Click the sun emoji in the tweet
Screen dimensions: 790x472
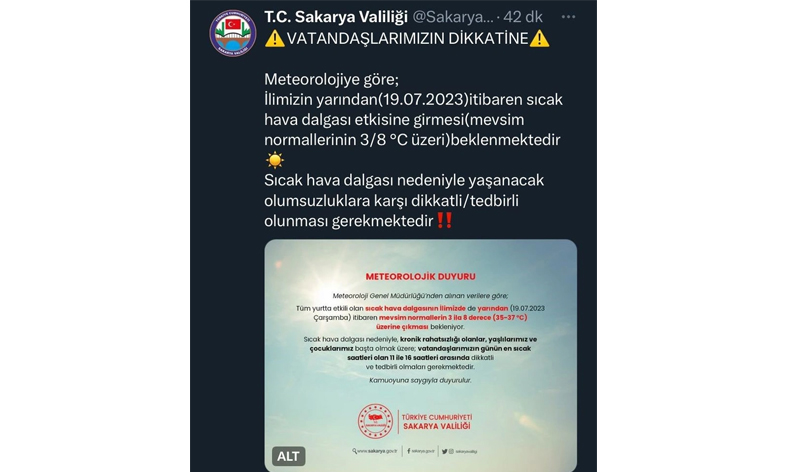[275, 160]
